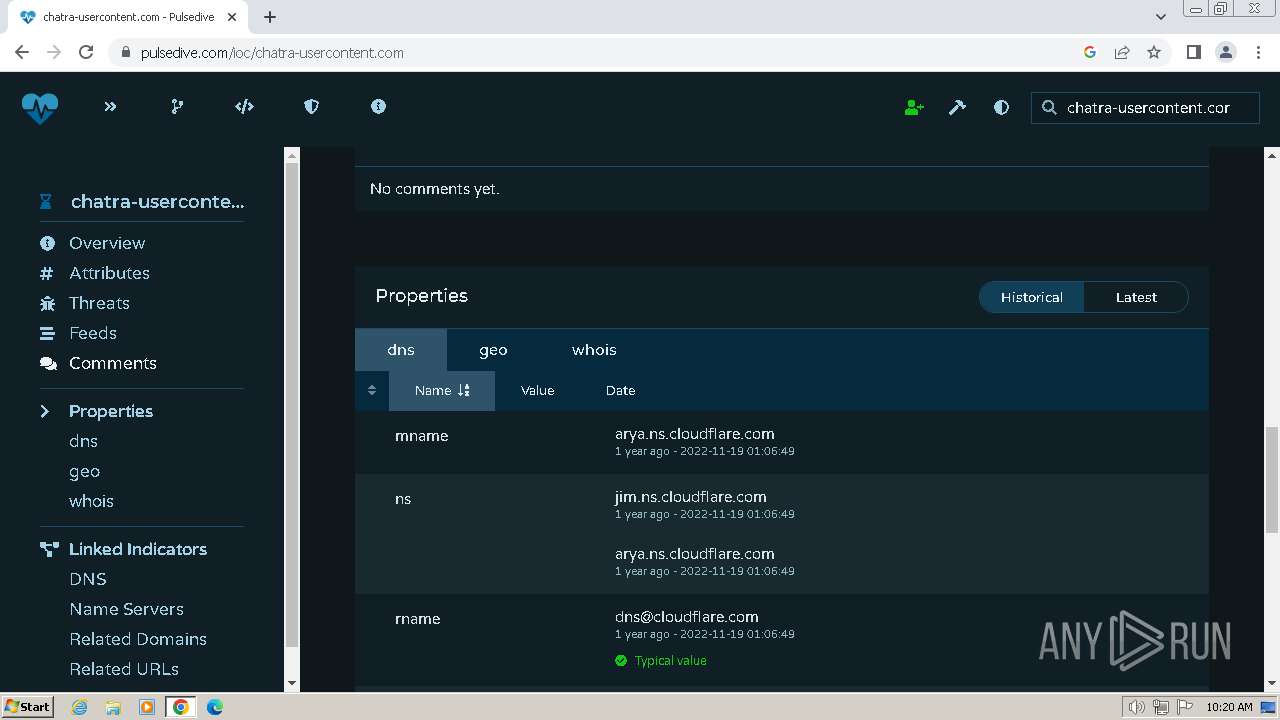Viewport: 1280px width, 720px height.
Task: Click the address bar URL
Action: click(x=272, y=52)
